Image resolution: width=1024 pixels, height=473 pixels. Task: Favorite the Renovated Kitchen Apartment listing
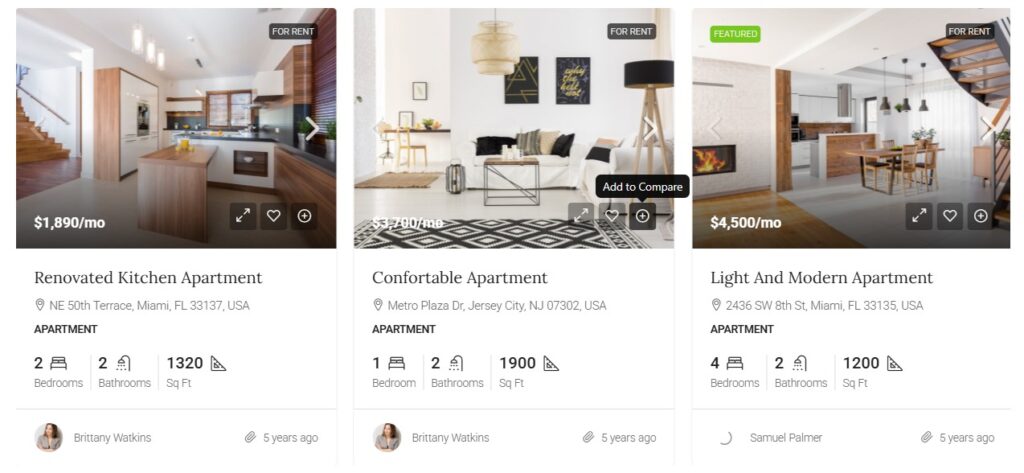[x=274, y=216]
